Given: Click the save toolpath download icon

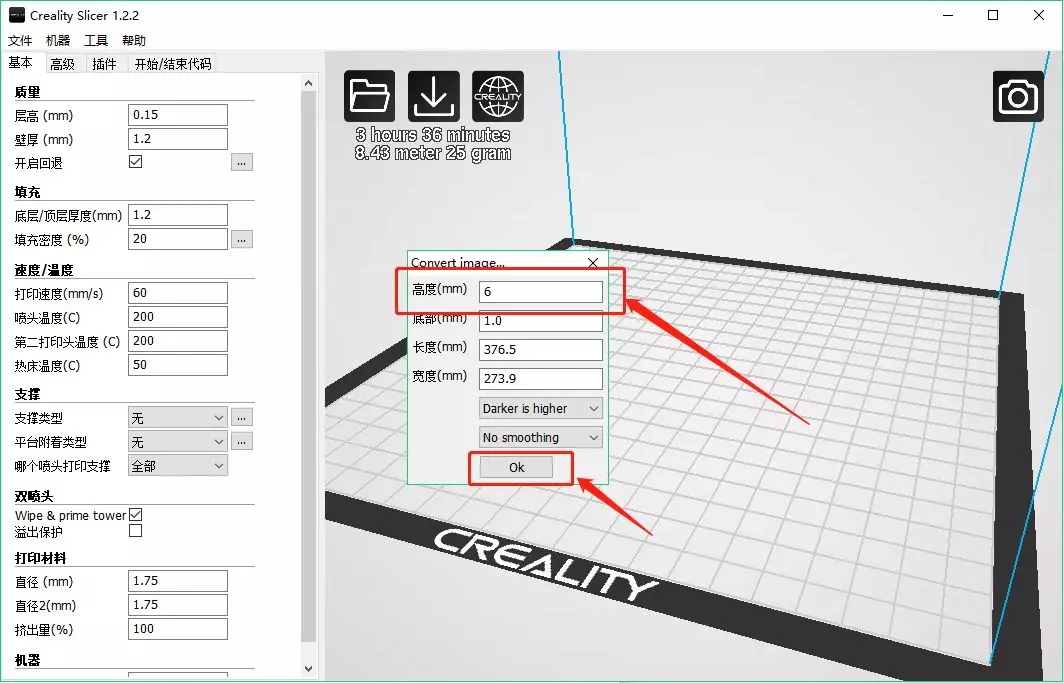Looking at the screenshot, I should click(x=434, y=96).
